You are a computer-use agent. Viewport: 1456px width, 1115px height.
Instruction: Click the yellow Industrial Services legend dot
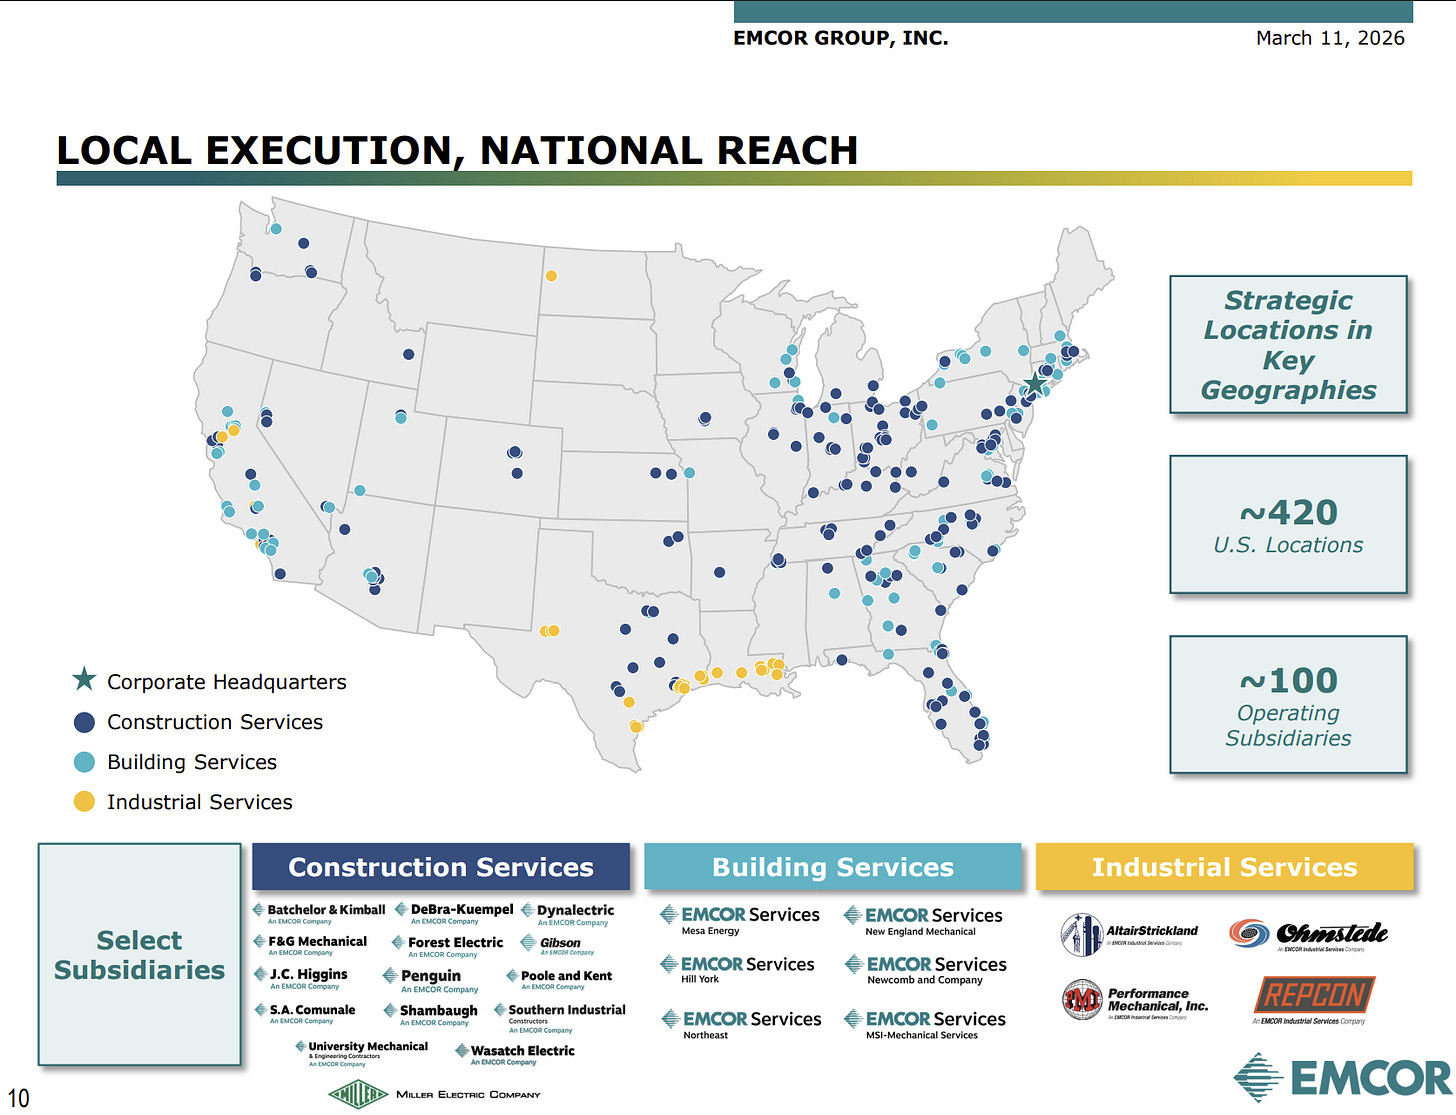(84, 802)
